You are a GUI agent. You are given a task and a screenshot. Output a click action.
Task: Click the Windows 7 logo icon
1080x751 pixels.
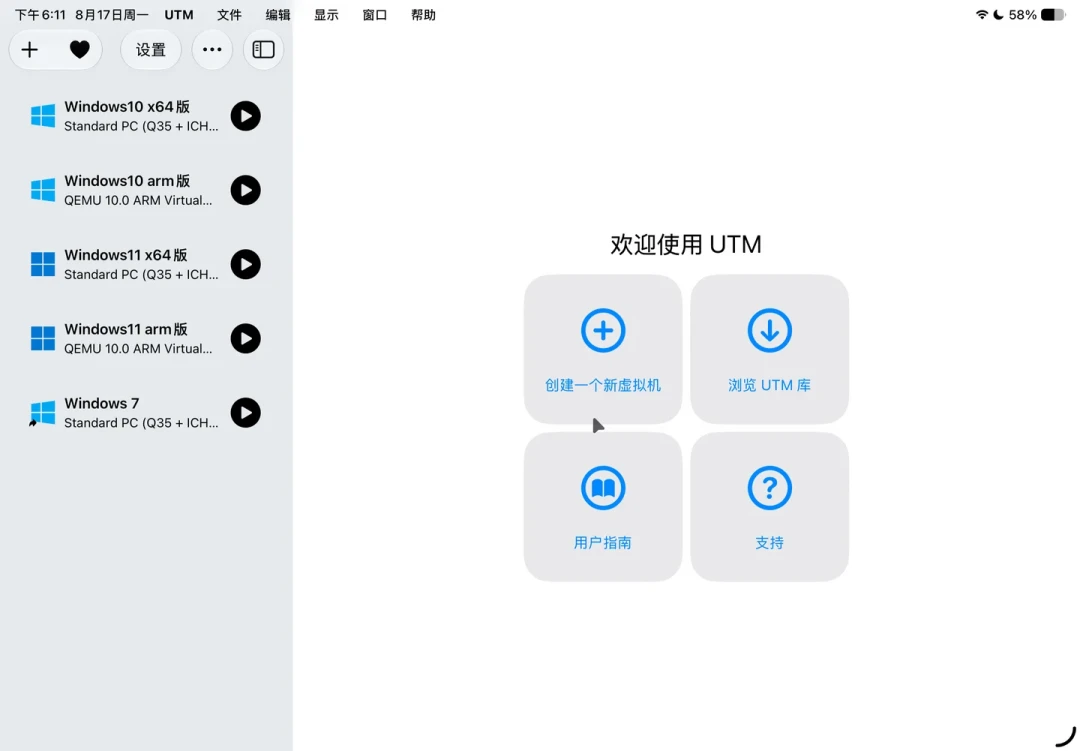(x=43, y=413)
